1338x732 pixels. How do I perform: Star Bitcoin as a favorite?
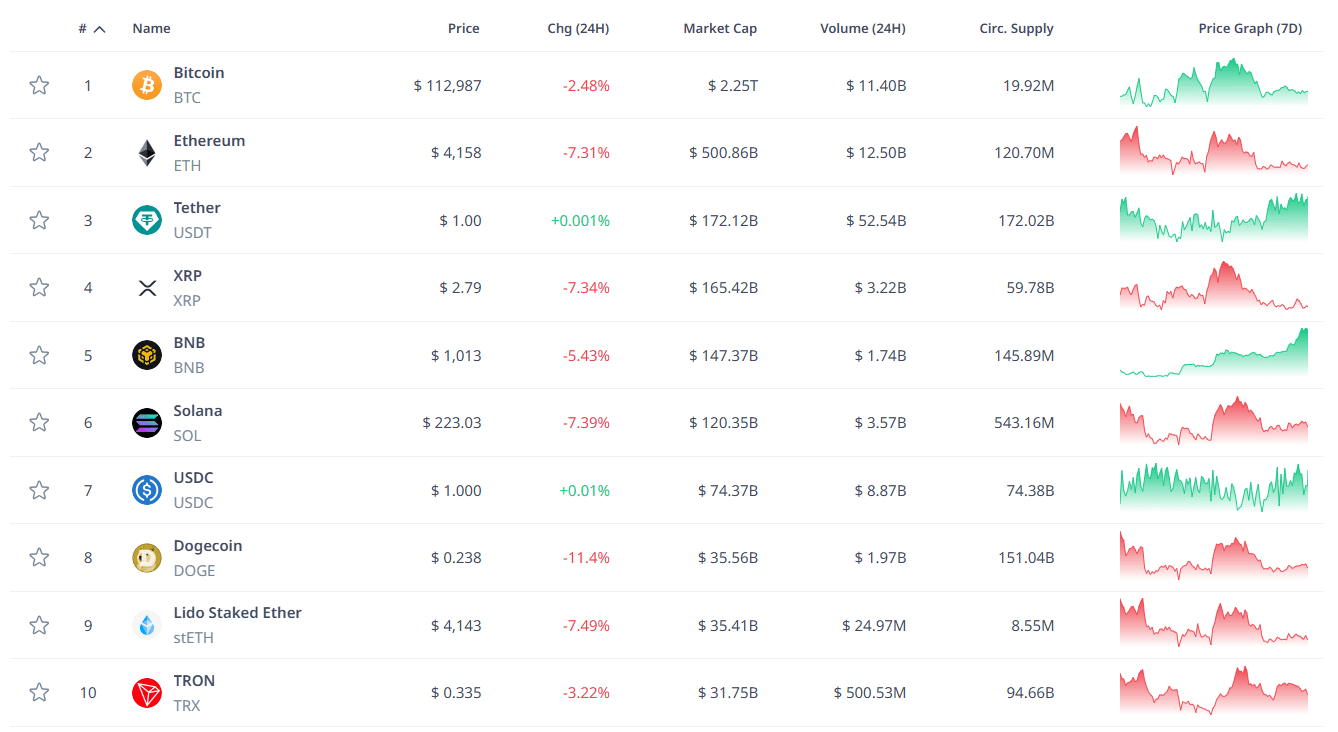(x=39, y=86)
